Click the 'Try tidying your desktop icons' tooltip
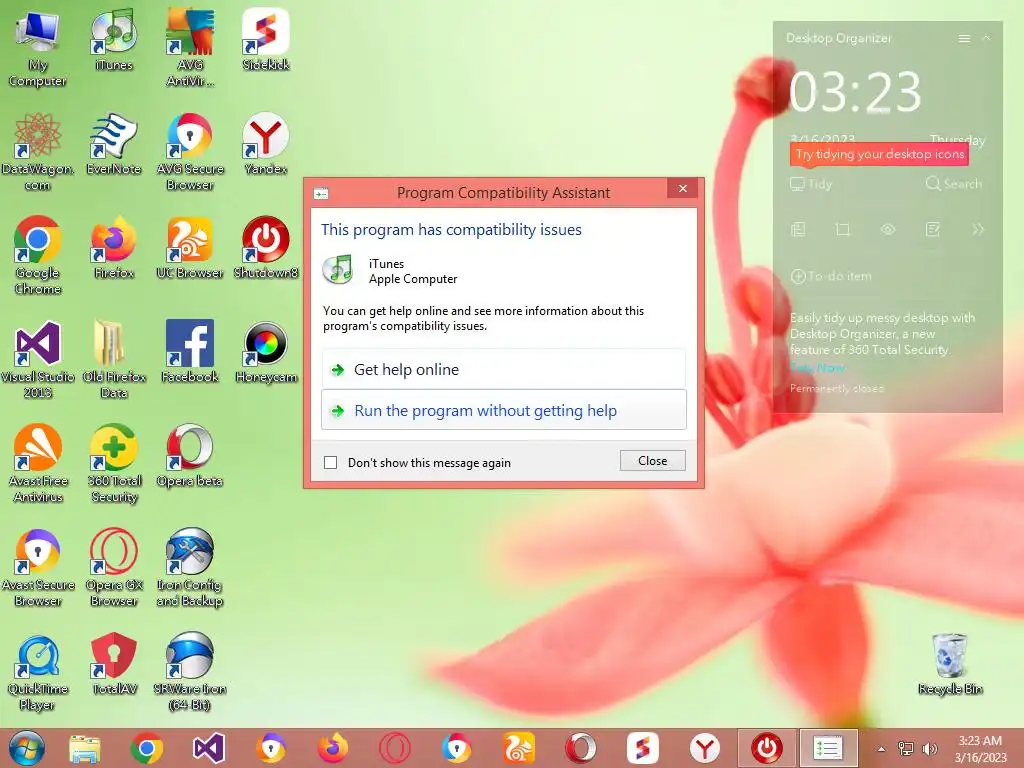Screen dimensions: 1024x768 [879, 154]
